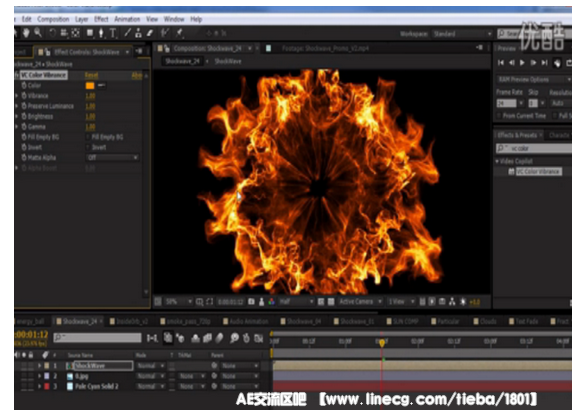The width and height of the screenshot is (572, 416).
Task: Expand the Brightness property triangle
Action: pyautogui.click(x=16, y=116)
